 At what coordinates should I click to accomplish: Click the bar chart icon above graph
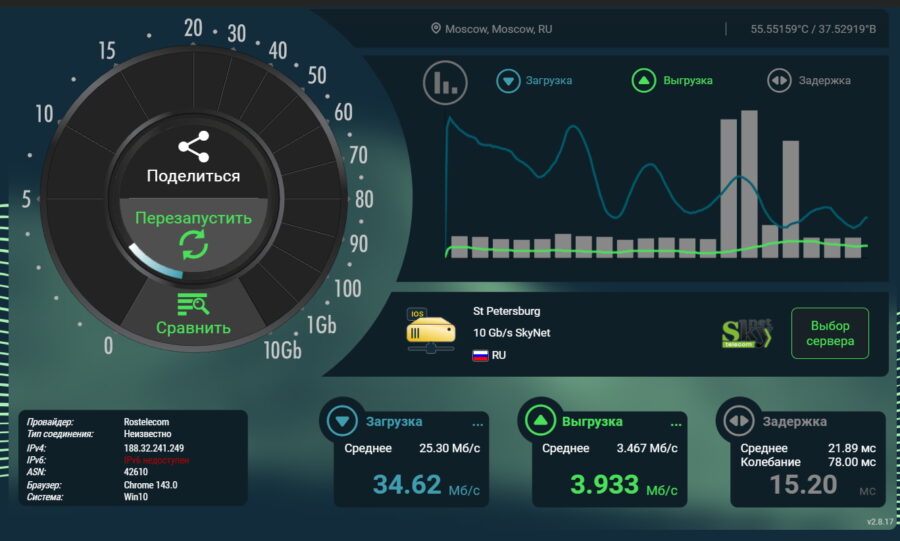[x=445, y=82]
